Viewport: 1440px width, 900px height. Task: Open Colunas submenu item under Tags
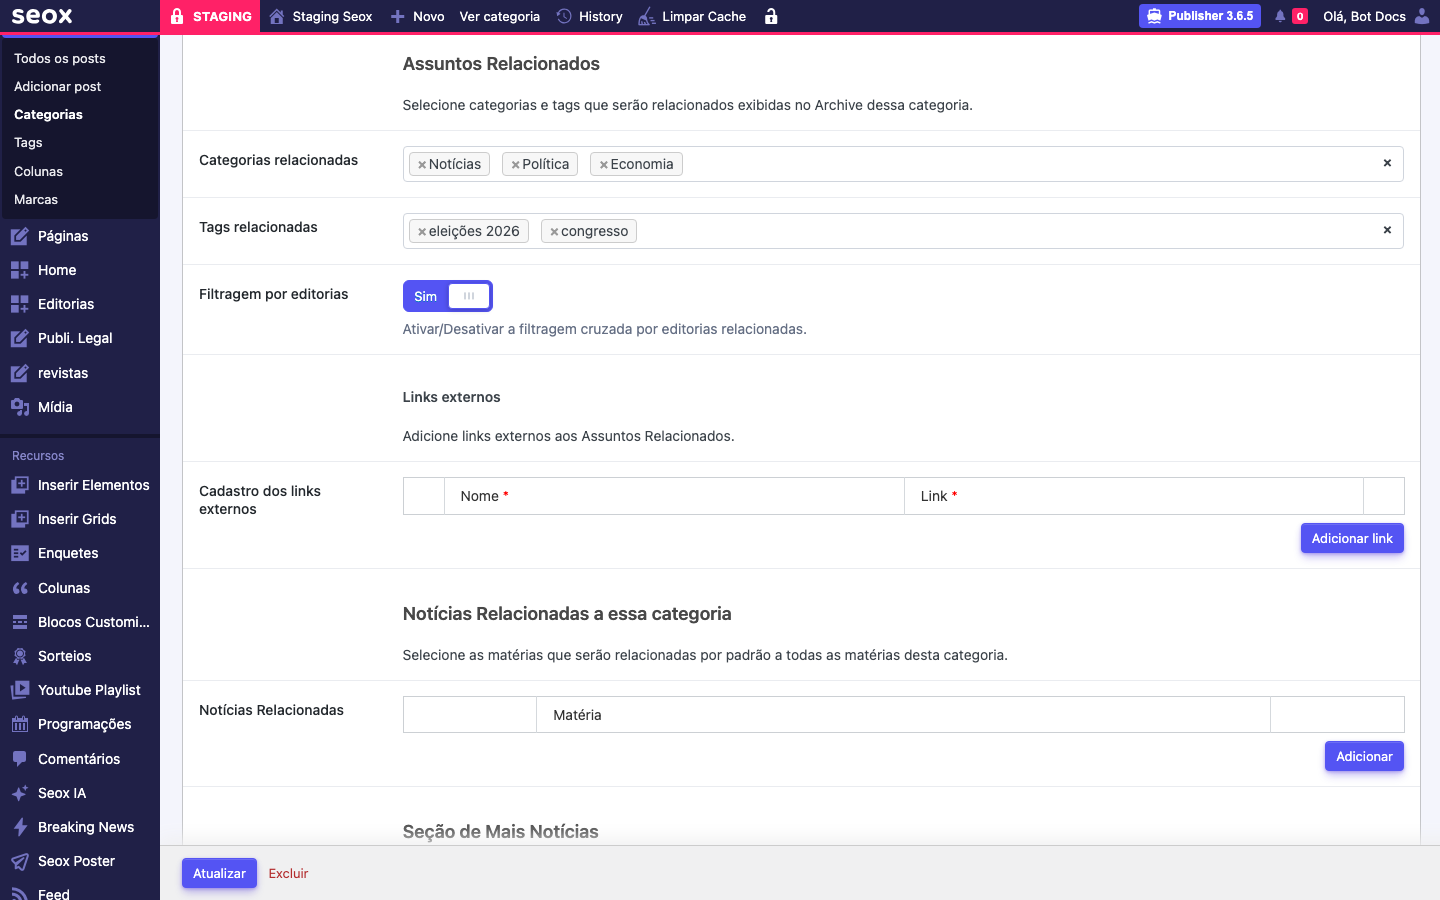click(x=38, y=171)
